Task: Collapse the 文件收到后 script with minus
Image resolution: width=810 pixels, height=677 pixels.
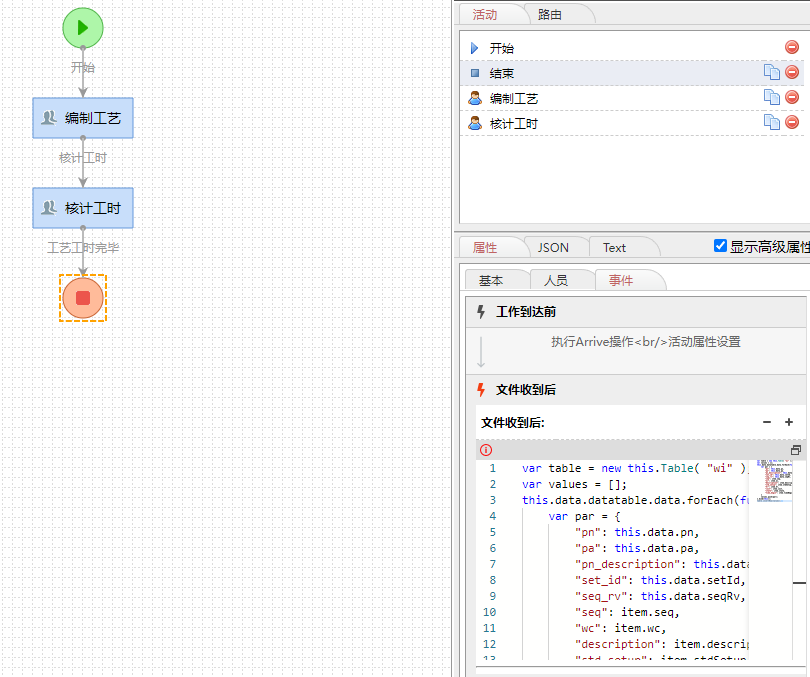Action: pos(767,422)
